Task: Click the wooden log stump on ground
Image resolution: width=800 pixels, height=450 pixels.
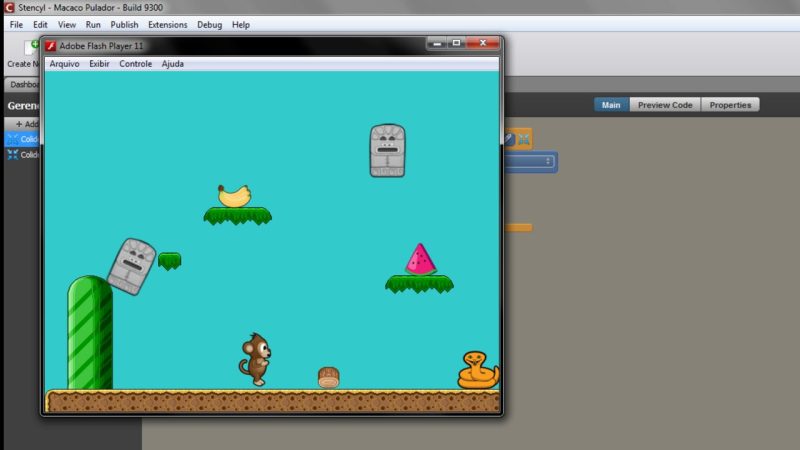Action: [329, 378]
